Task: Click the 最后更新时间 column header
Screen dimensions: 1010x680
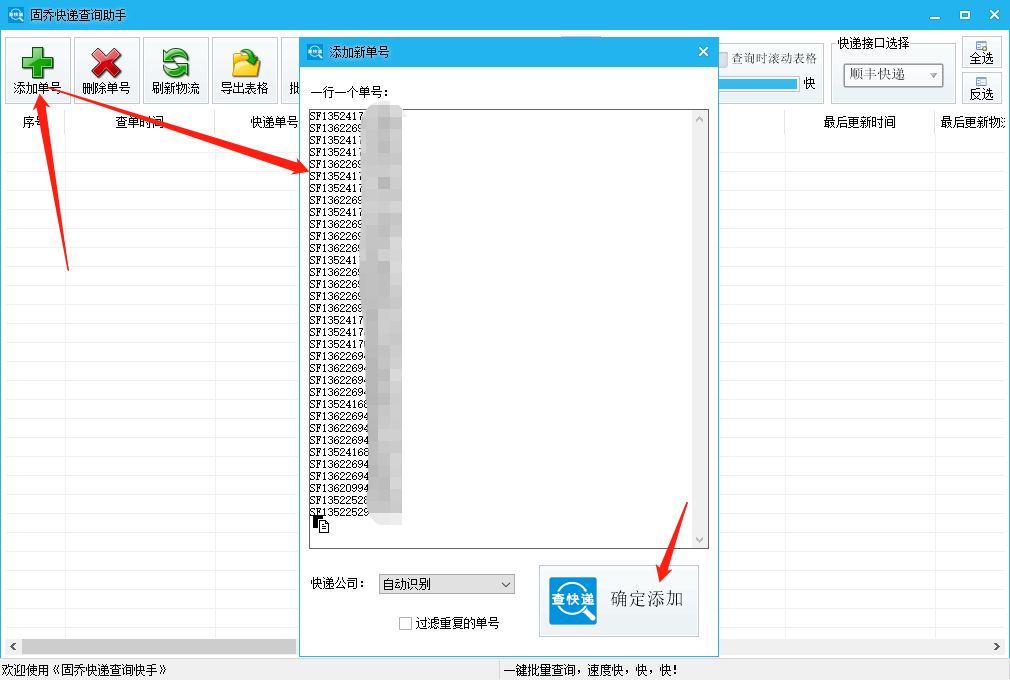Action: [x=859, y=122]
